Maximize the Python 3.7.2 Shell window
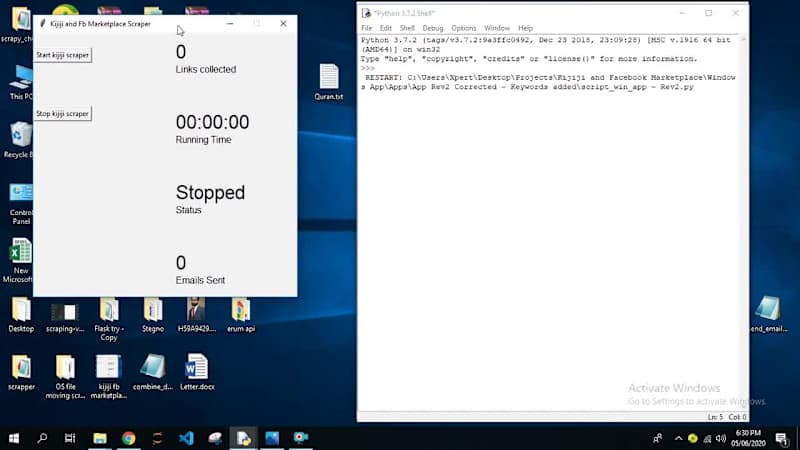Image resolution: width=800 pixels, height=450 pixels. 709,13
